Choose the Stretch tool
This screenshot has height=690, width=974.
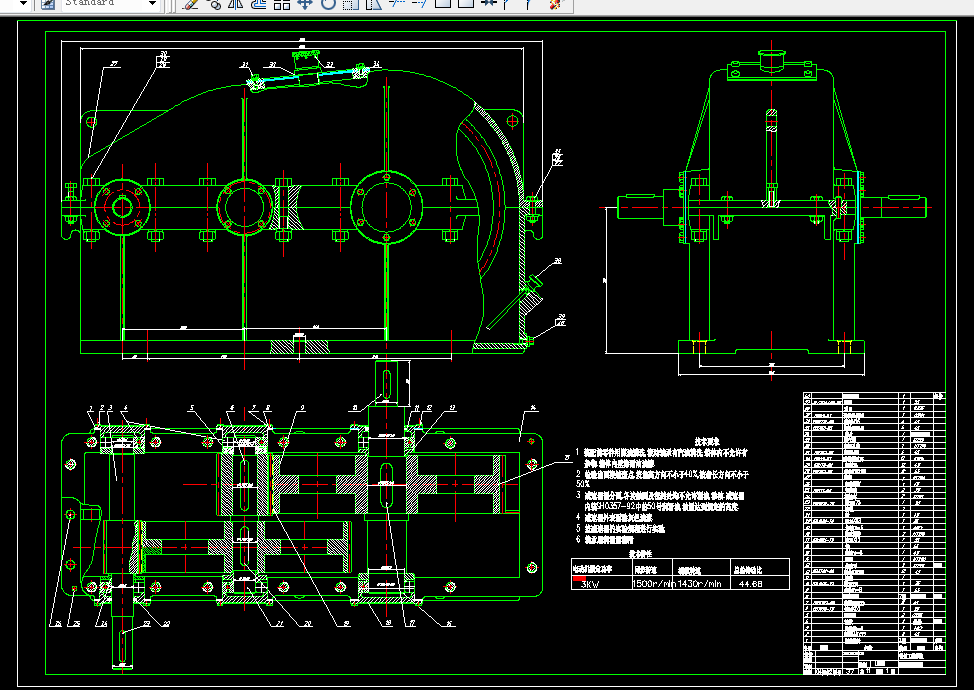372,4
